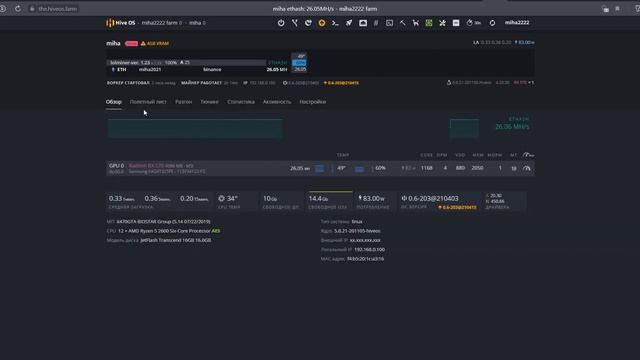Click the miha2021 wallet name
Viewport: 640px width, 360px height.
pos(150,69)
